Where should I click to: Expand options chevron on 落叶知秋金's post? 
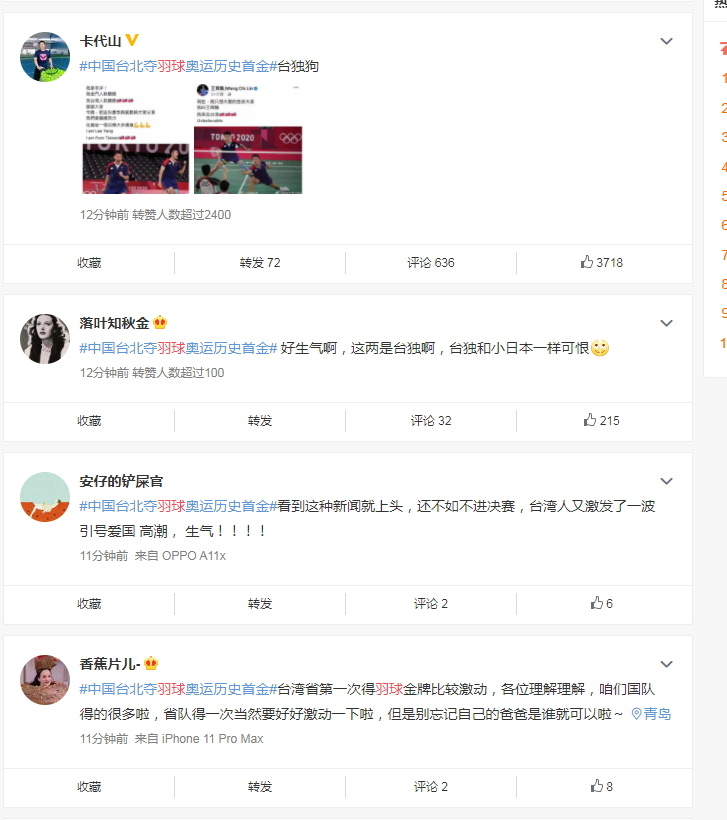(x=666, y=323)
